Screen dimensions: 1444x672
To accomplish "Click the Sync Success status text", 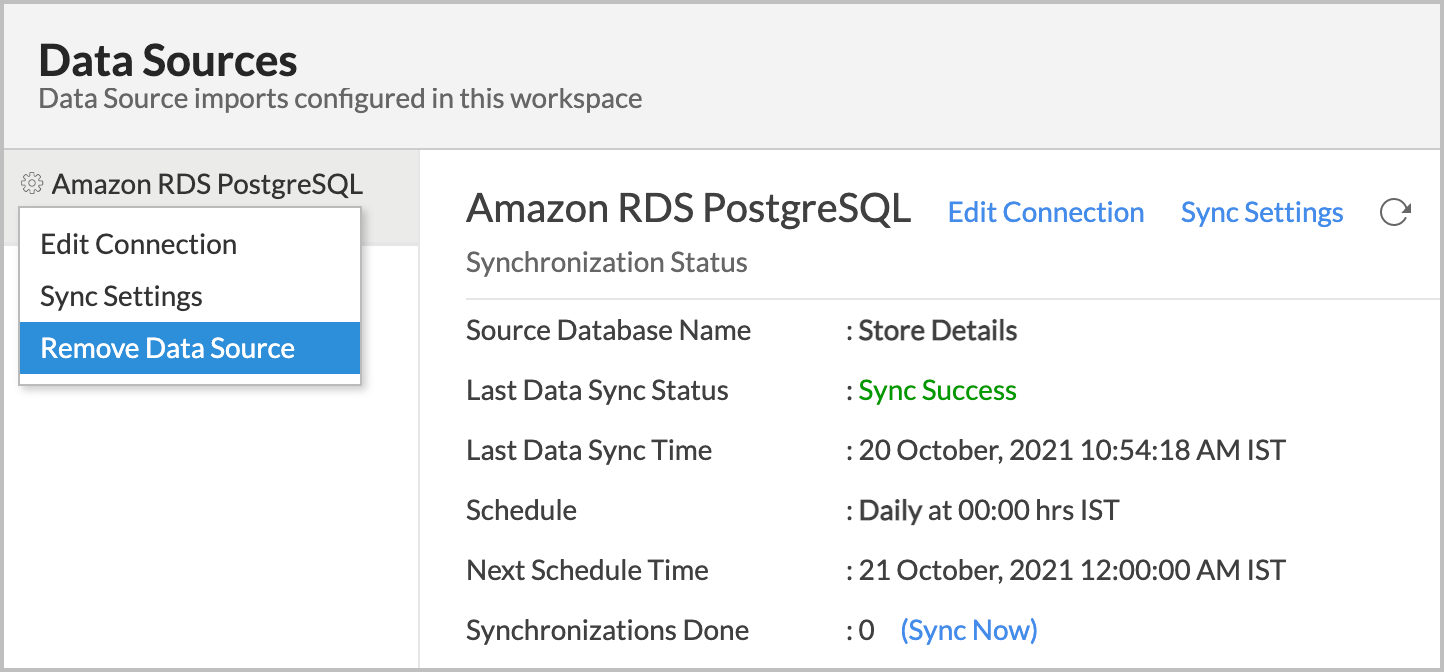I will coord(936,390).
